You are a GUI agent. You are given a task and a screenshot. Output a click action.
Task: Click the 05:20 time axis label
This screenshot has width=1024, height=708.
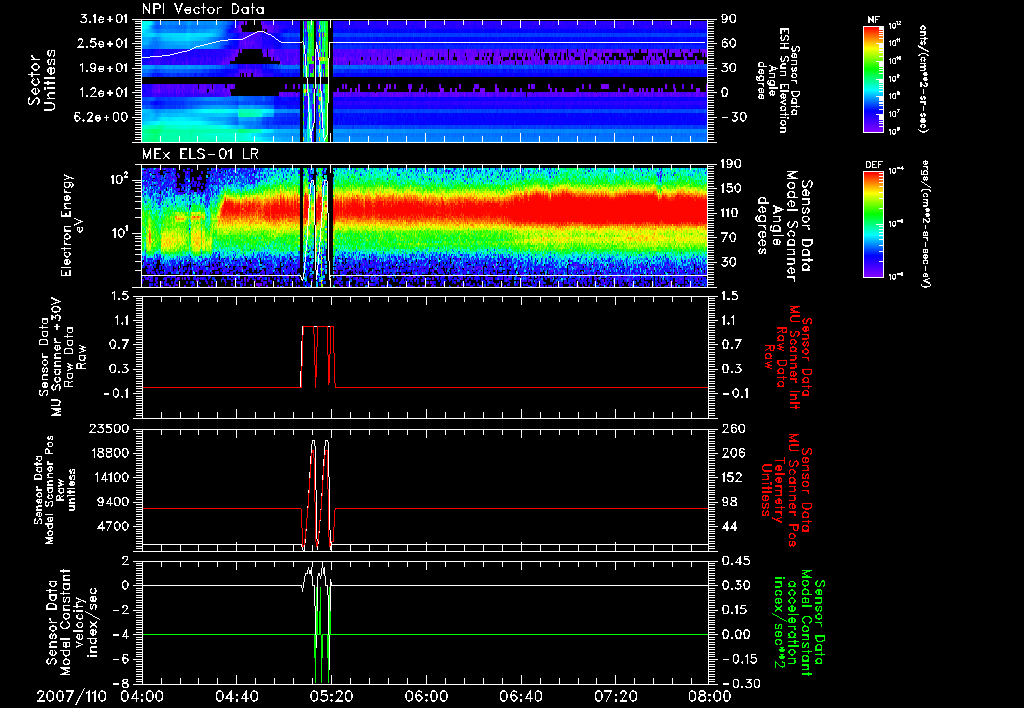click(331, 696)
